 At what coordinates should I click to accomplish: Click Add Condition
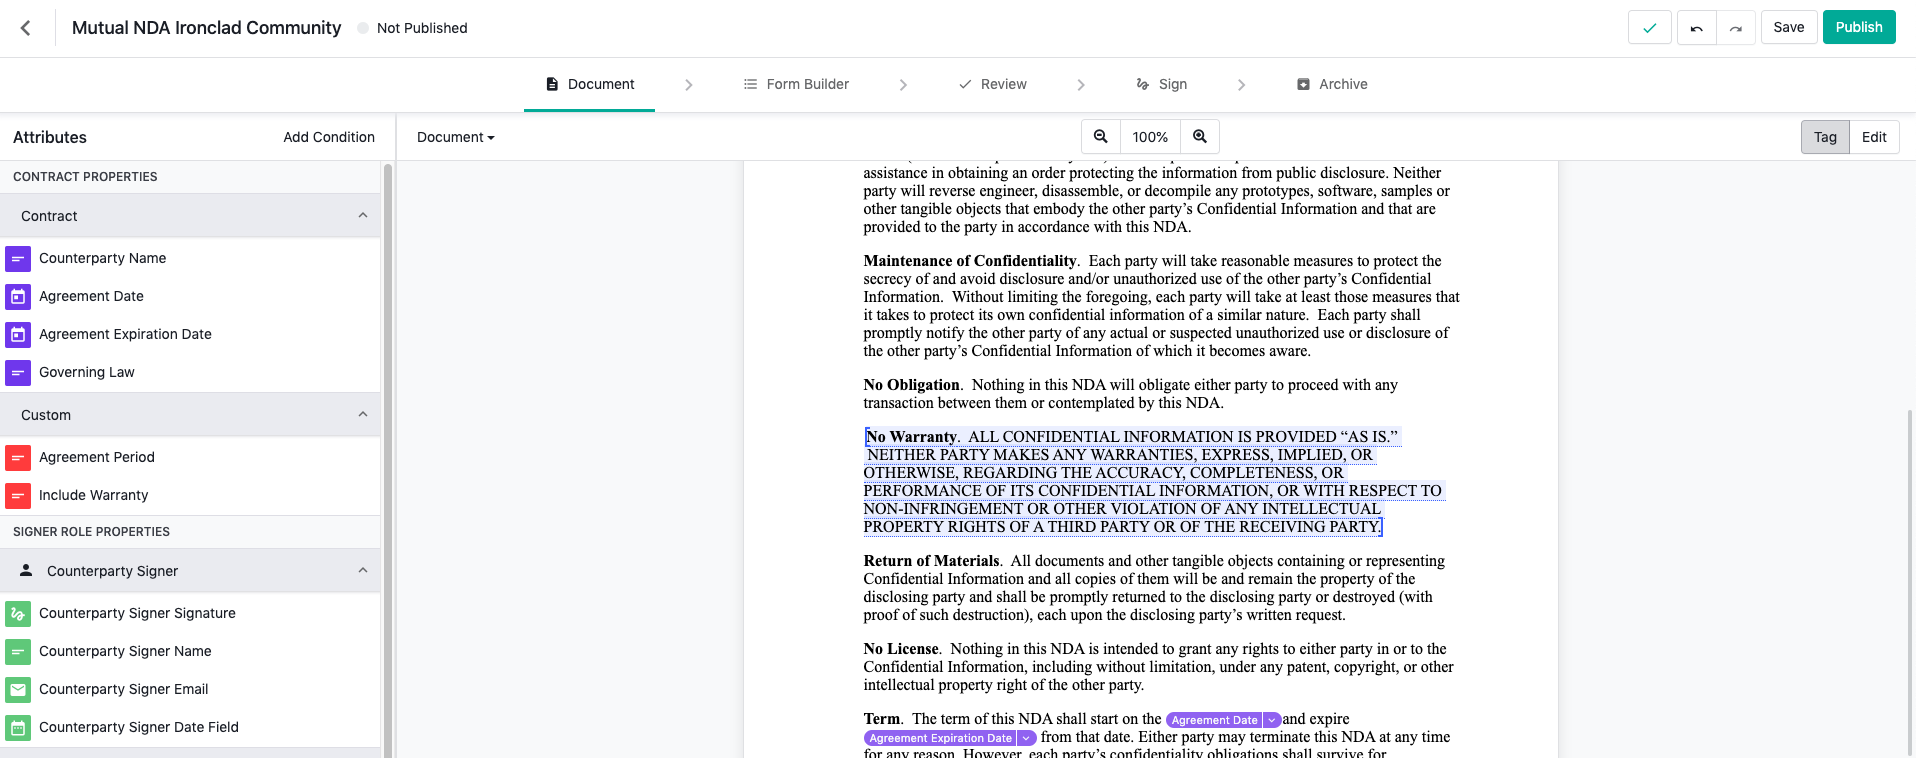[x=329, y=137]
